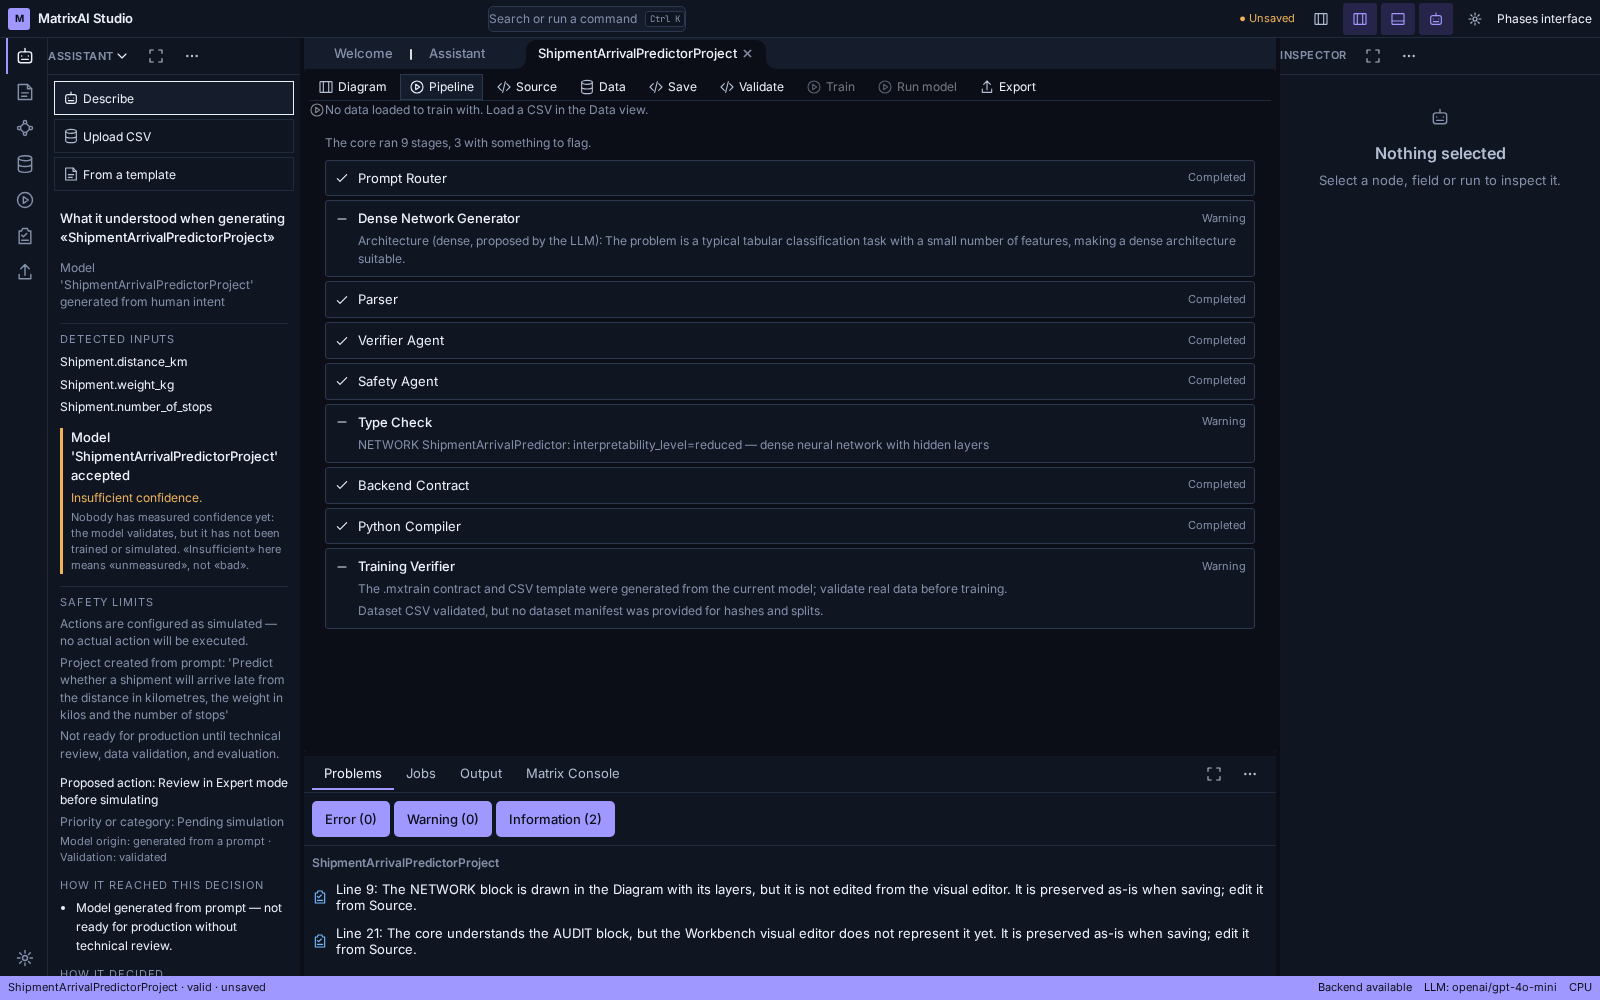This screenshot has height=1000, width=1600.
Task: Export the project from the toolbar
Action: point(1008,87)
